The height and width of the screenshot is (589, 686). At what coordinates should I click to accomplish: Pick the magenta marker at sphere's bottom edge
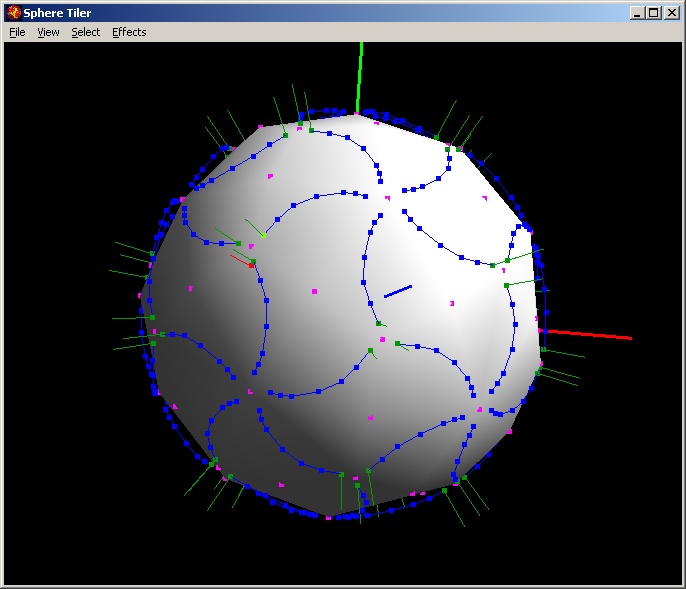coord(328,517)
